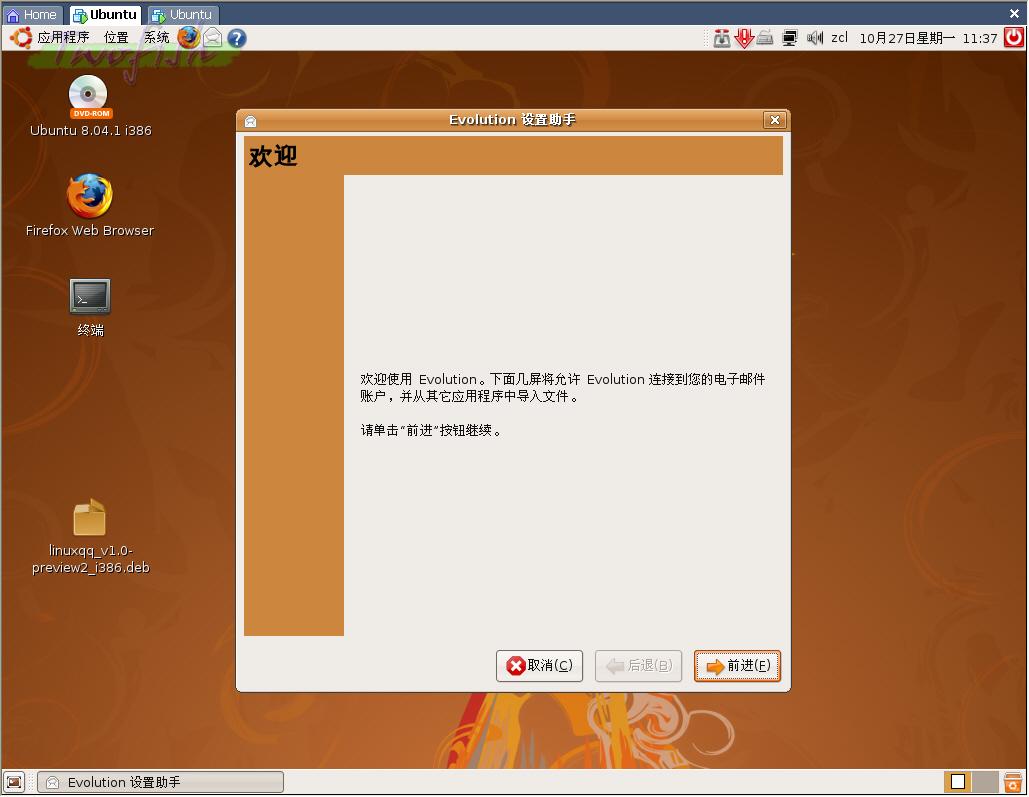Image resolution: width=1029 pixels, height=797 pixels.
Task: Select the active bold Ubuntu tab
Action: (x=106, y=14)
